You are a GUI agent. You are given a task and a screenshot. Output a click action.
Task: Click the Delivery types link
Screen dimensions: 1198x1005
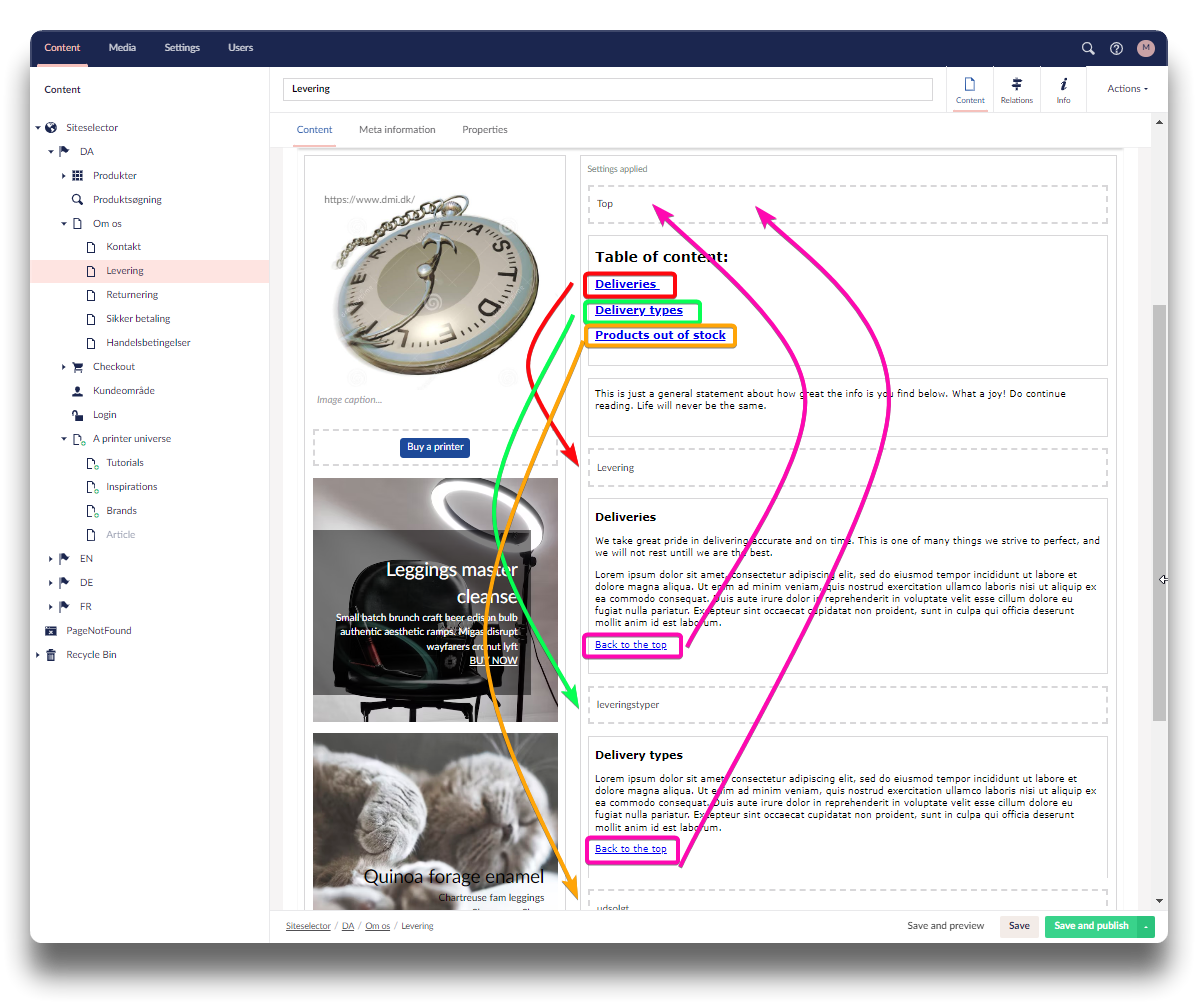[x=639, y=311]
